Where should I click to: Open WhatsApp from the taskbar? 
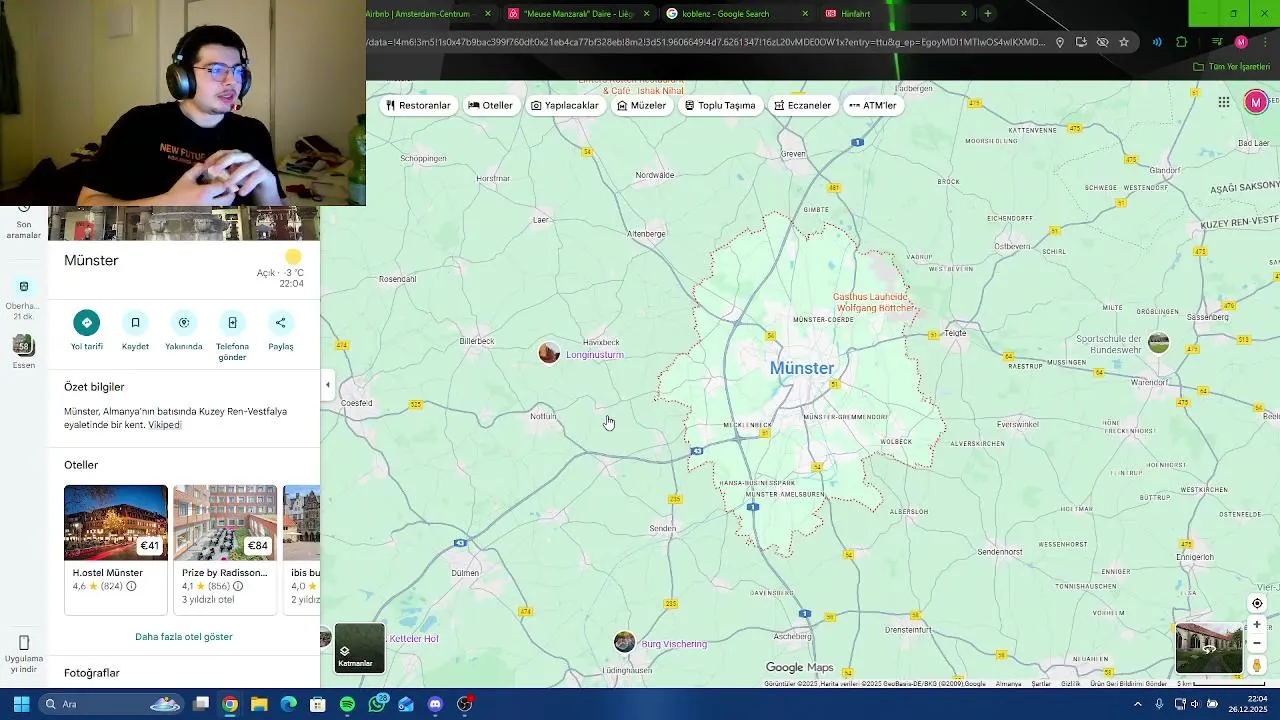click(x=377, y=704)
